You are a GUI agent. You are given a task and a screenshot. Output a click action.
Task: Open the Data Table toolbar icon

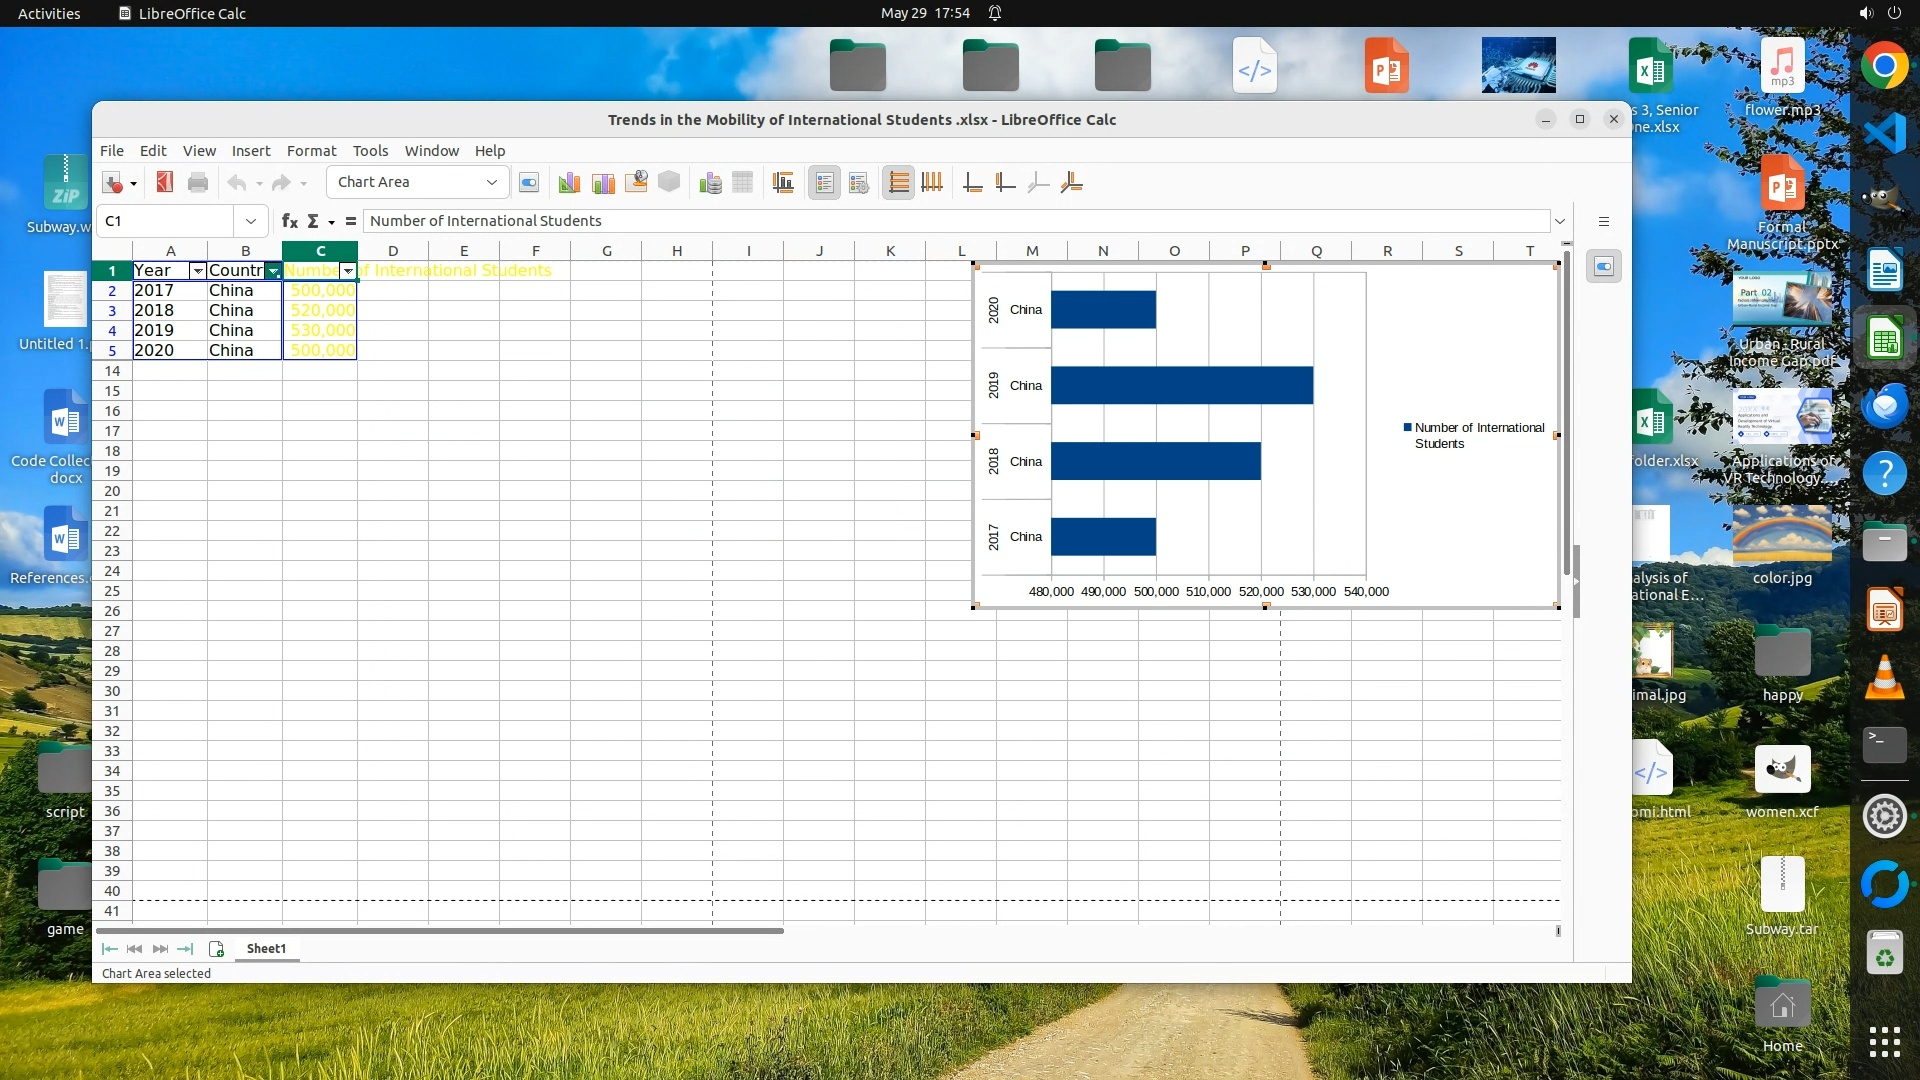[742, 182]
